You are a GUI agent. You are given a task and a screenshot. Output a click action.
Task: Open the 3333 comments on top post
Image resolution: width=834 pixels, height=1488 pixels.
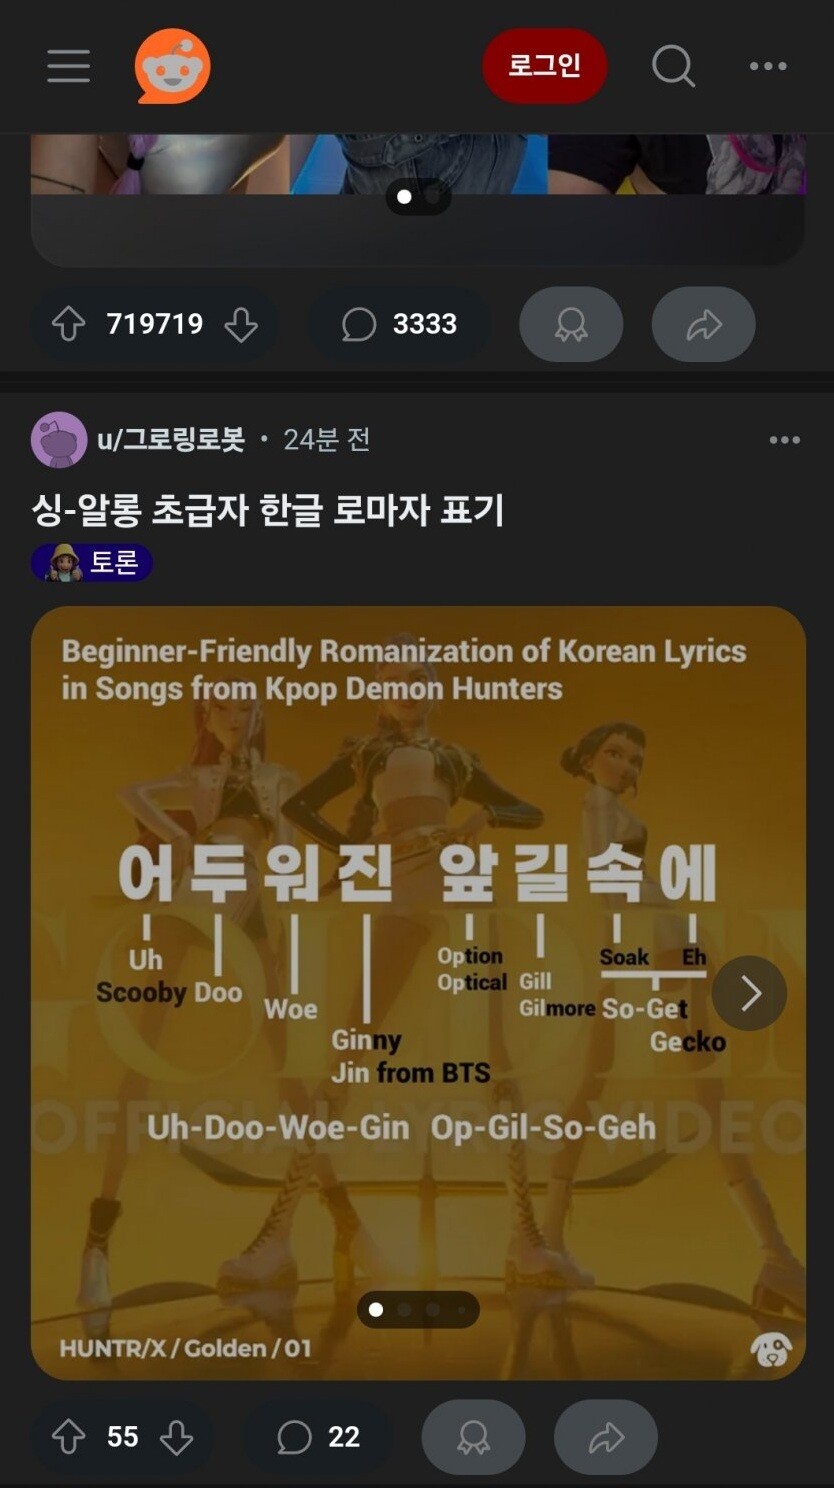[399, 324]
